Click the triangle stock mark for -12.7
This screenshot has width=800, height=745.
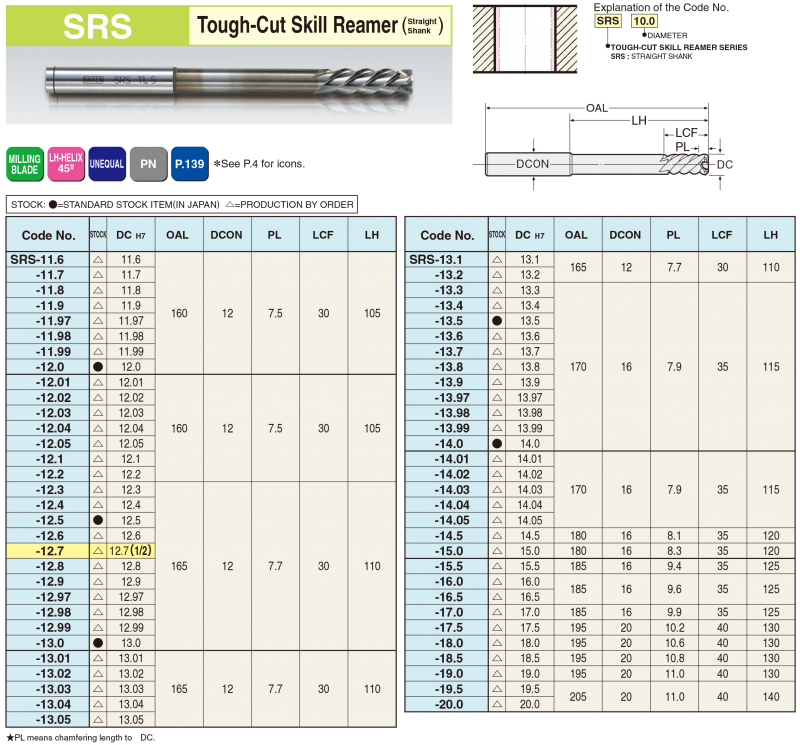tap(98, 551)
